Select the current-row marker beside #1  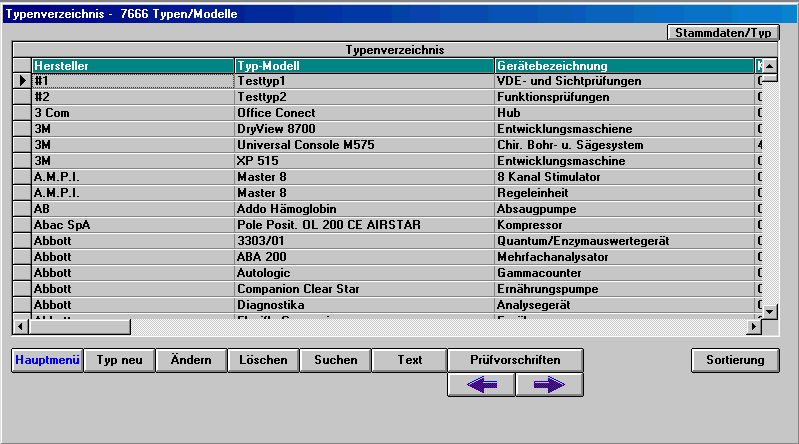click(x=22, y=81)
